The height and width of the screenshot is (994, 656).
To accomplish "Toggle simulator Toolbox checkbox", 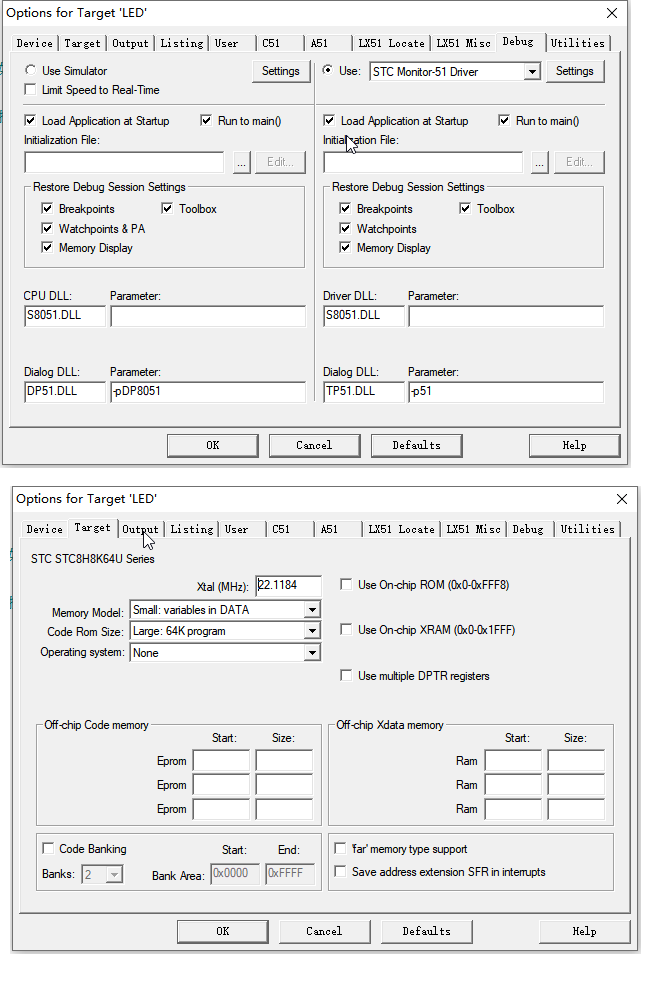I will pyautogui.click(x=167, y=208).
